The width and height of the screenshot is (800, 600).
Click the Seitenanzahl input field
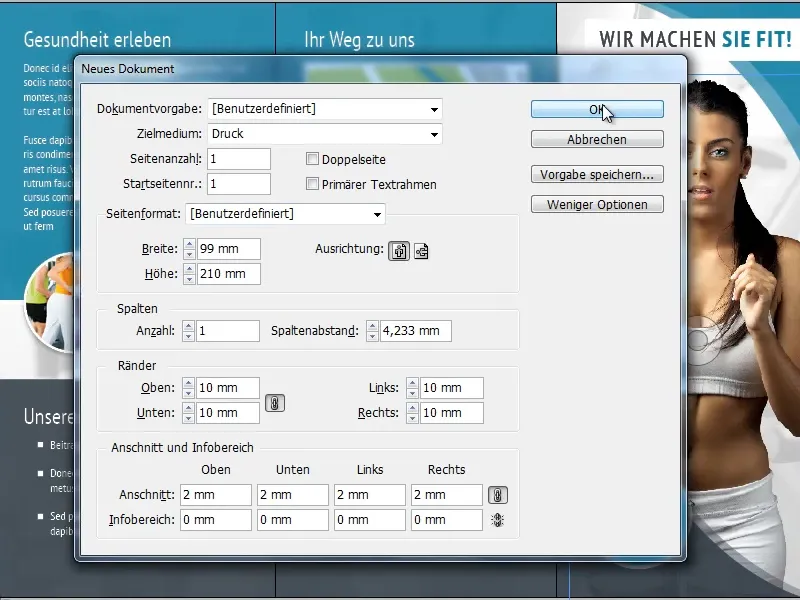click(239, 159)
